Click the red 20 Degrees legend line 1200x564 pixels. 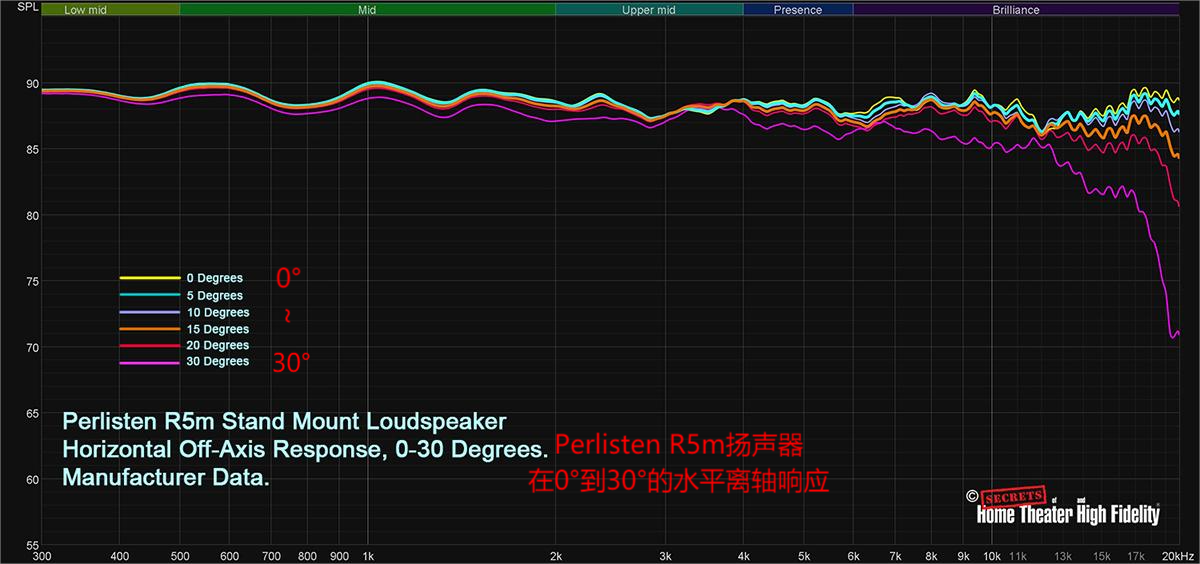149,346
